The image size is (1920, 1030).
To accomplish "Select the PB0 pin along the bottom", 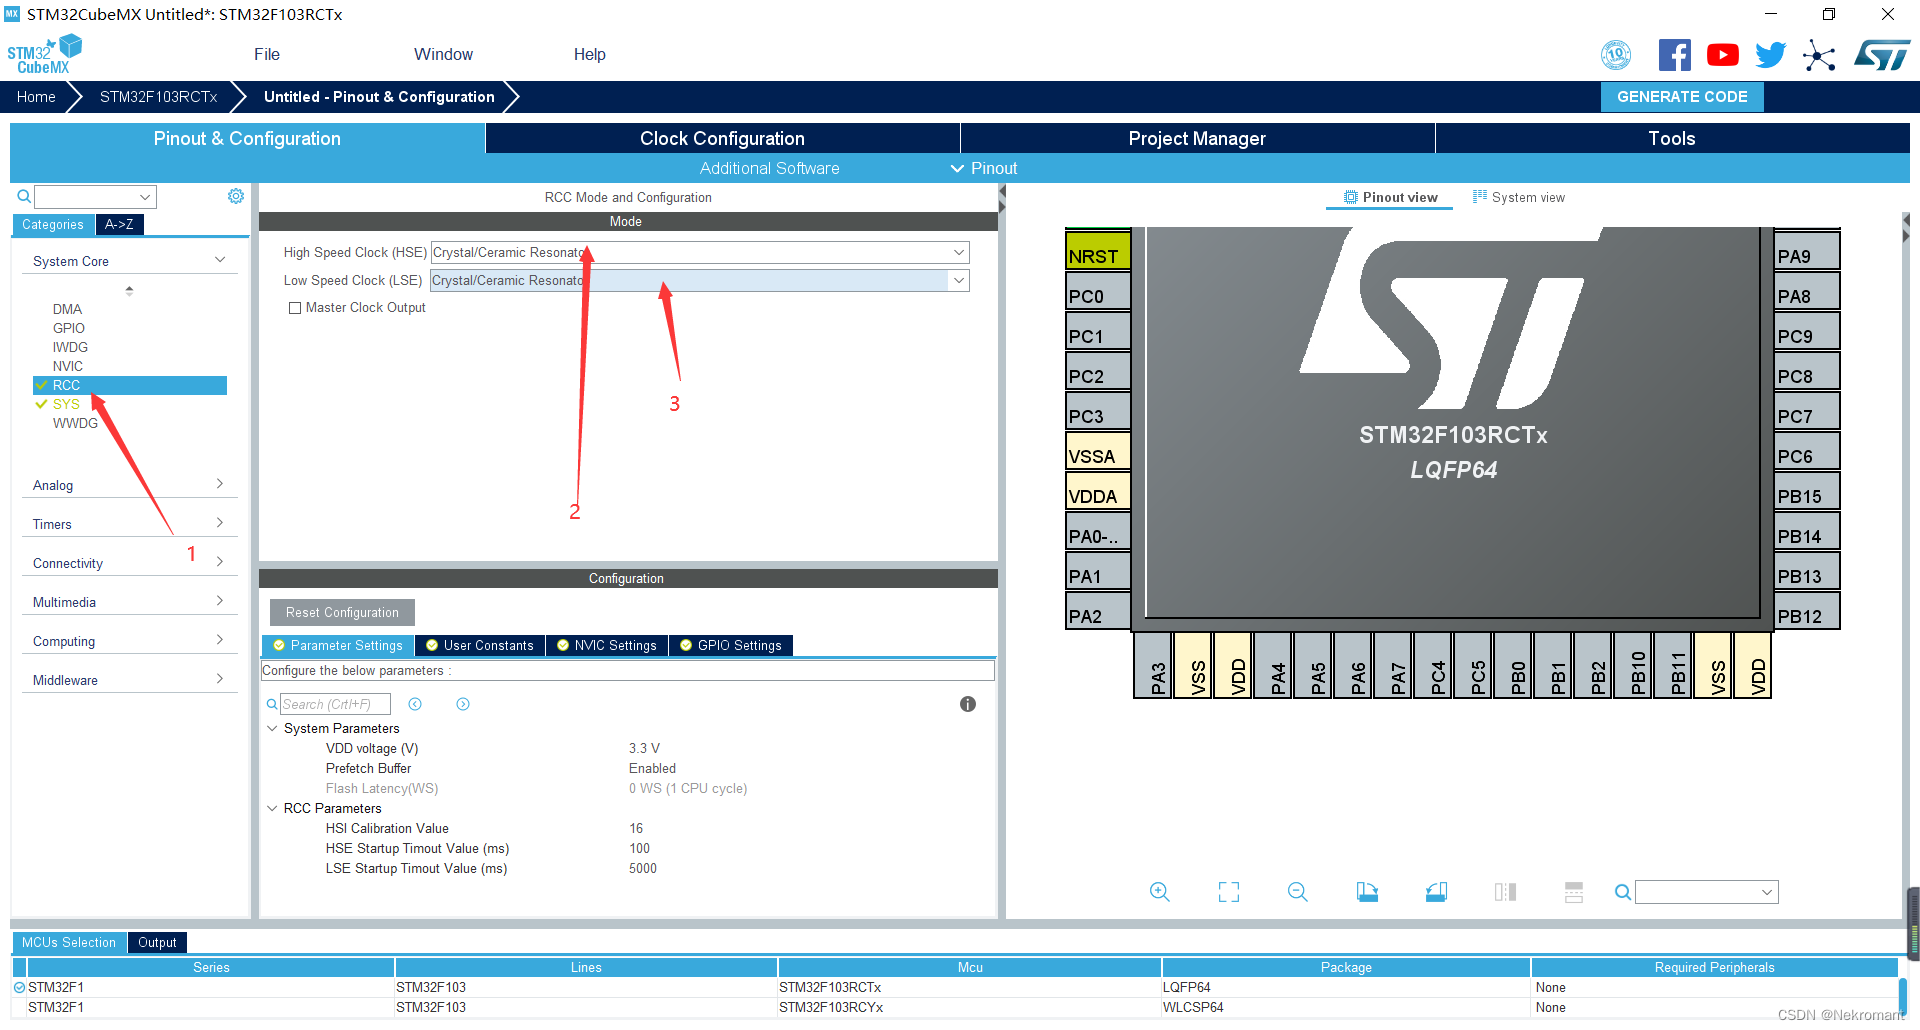I will coord(1513,665).
